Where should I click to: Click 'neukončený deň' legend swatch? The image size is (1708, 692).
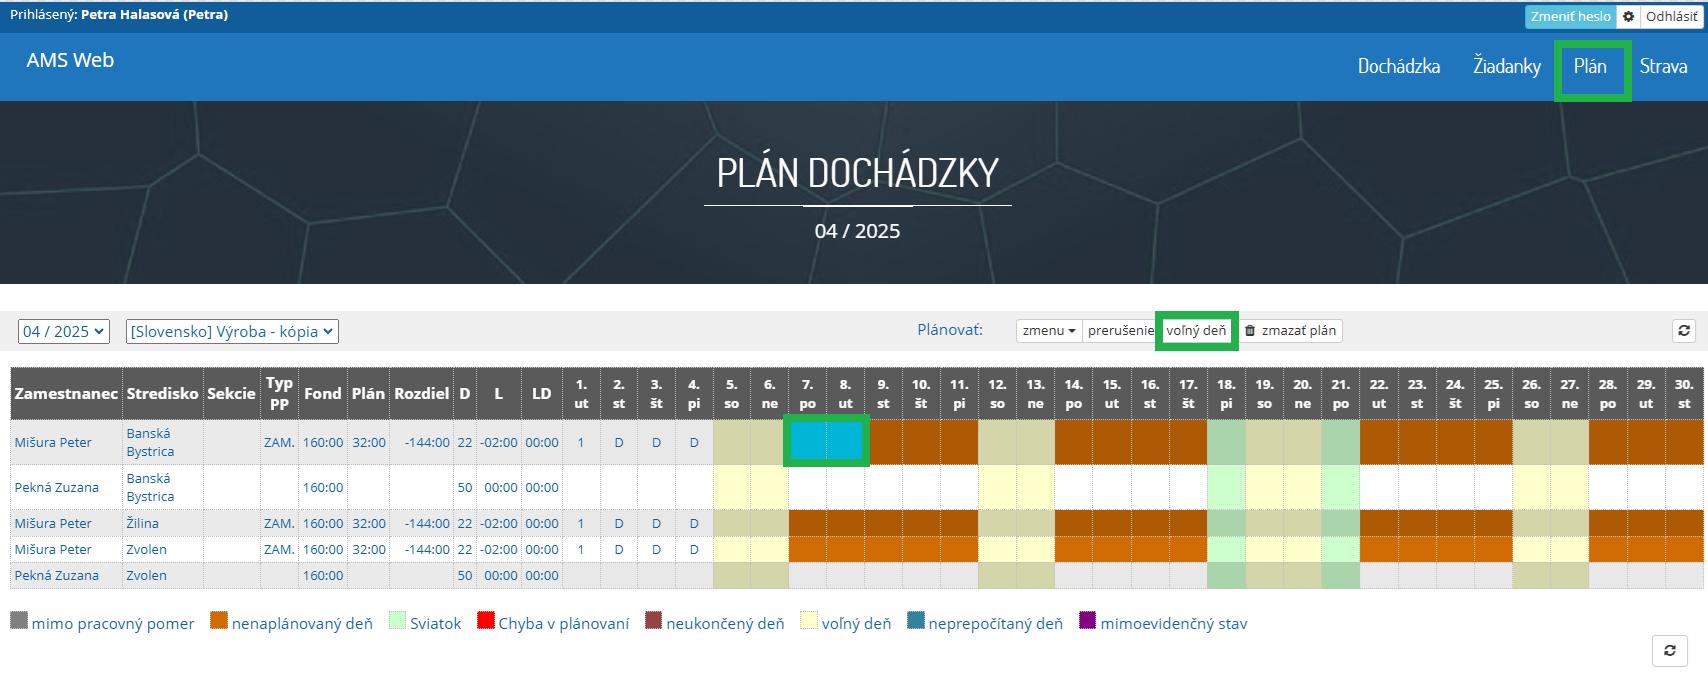tap(654, 621)
